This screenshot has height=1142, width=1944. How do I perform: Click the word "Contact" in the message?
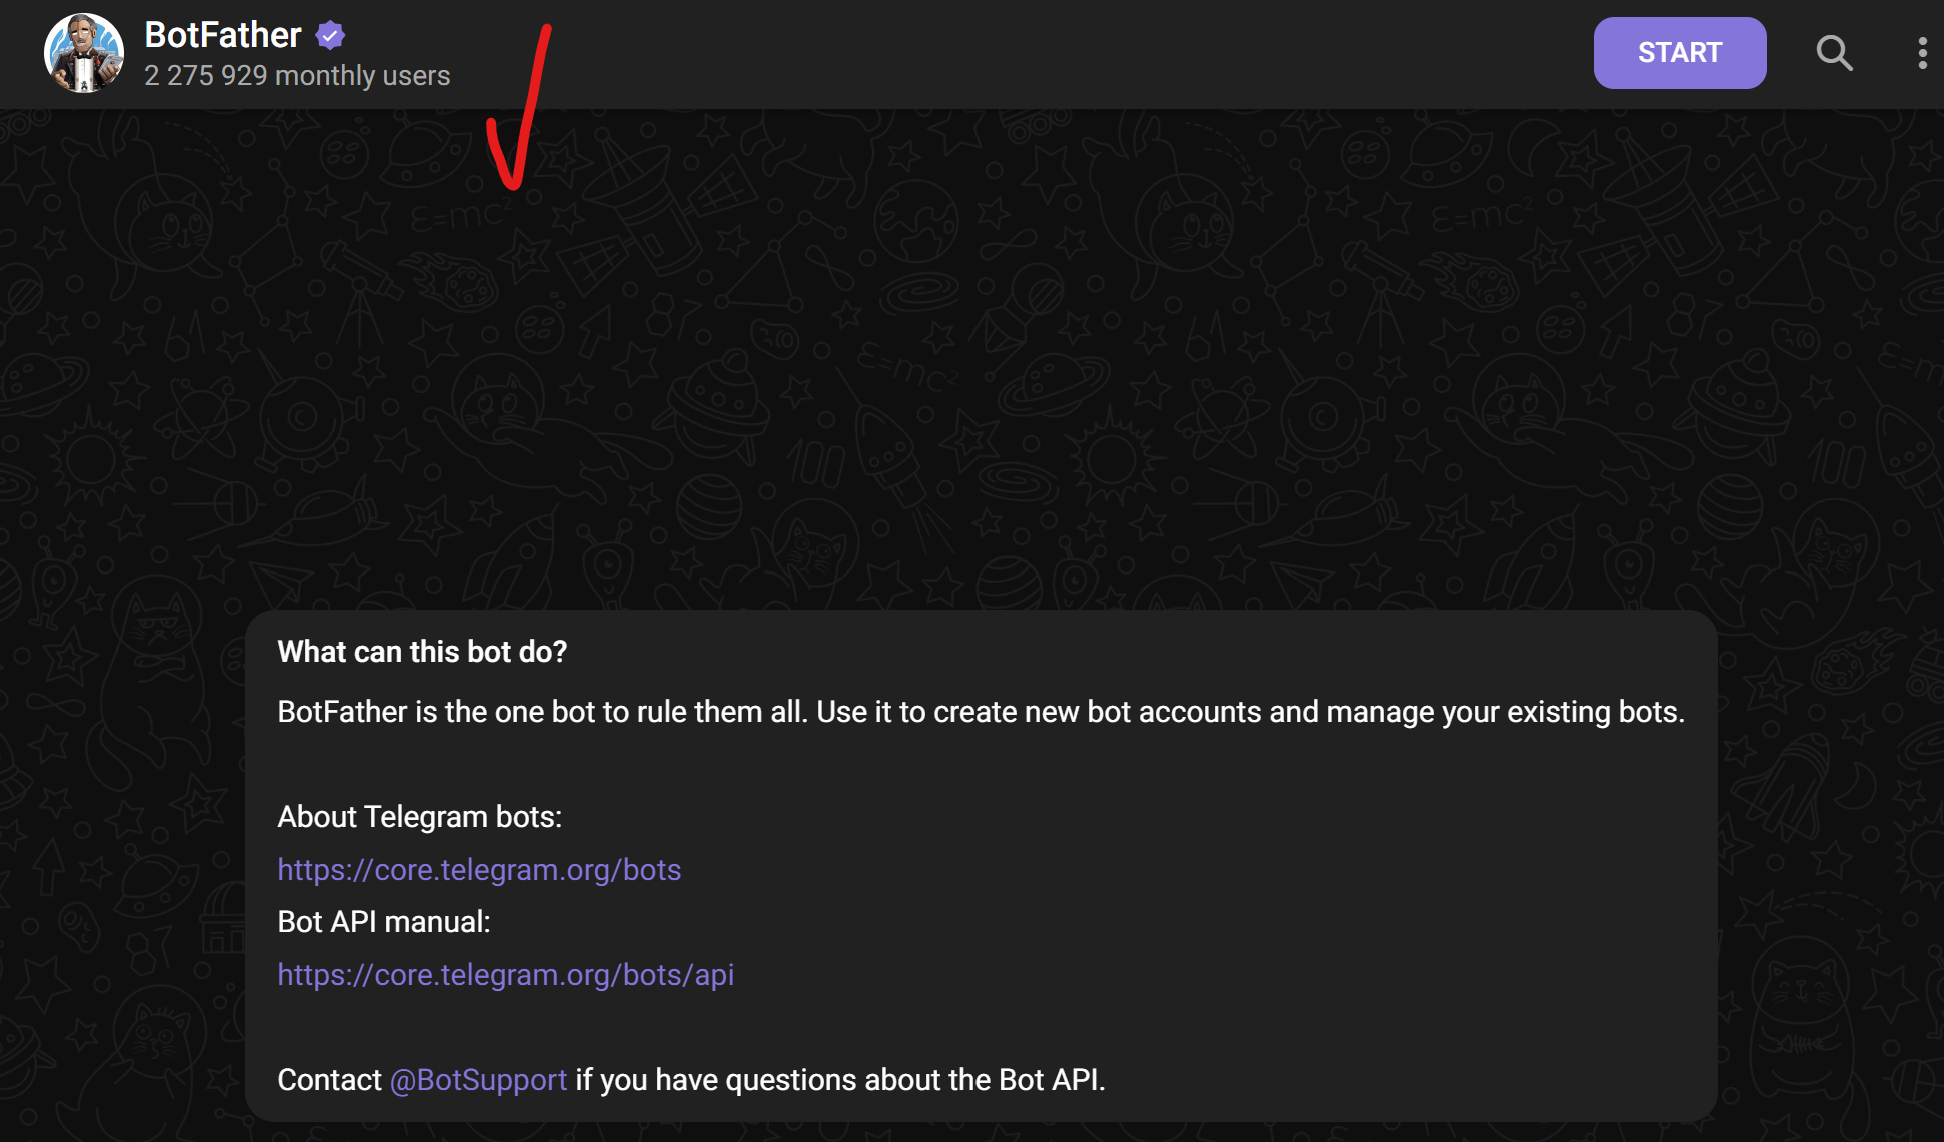point(329,1080)
